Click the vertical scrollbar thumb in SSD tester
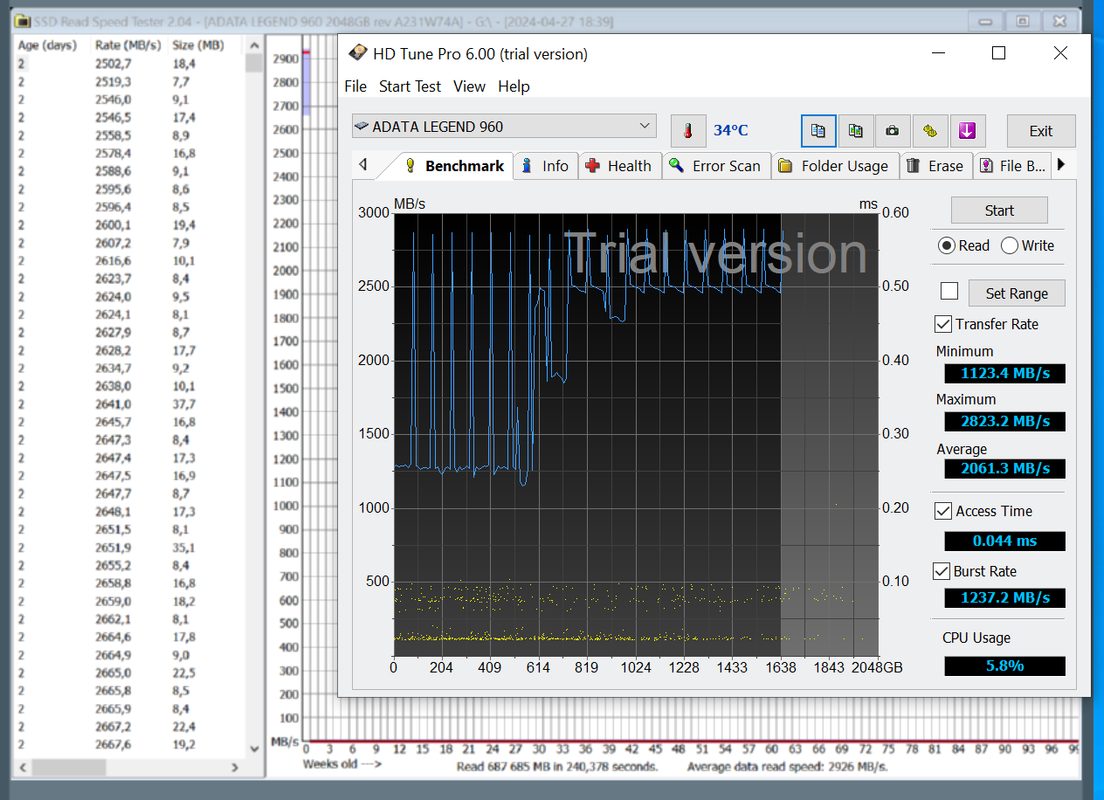The height and width of the screenshot is (800, 1104). click(254, 63)
